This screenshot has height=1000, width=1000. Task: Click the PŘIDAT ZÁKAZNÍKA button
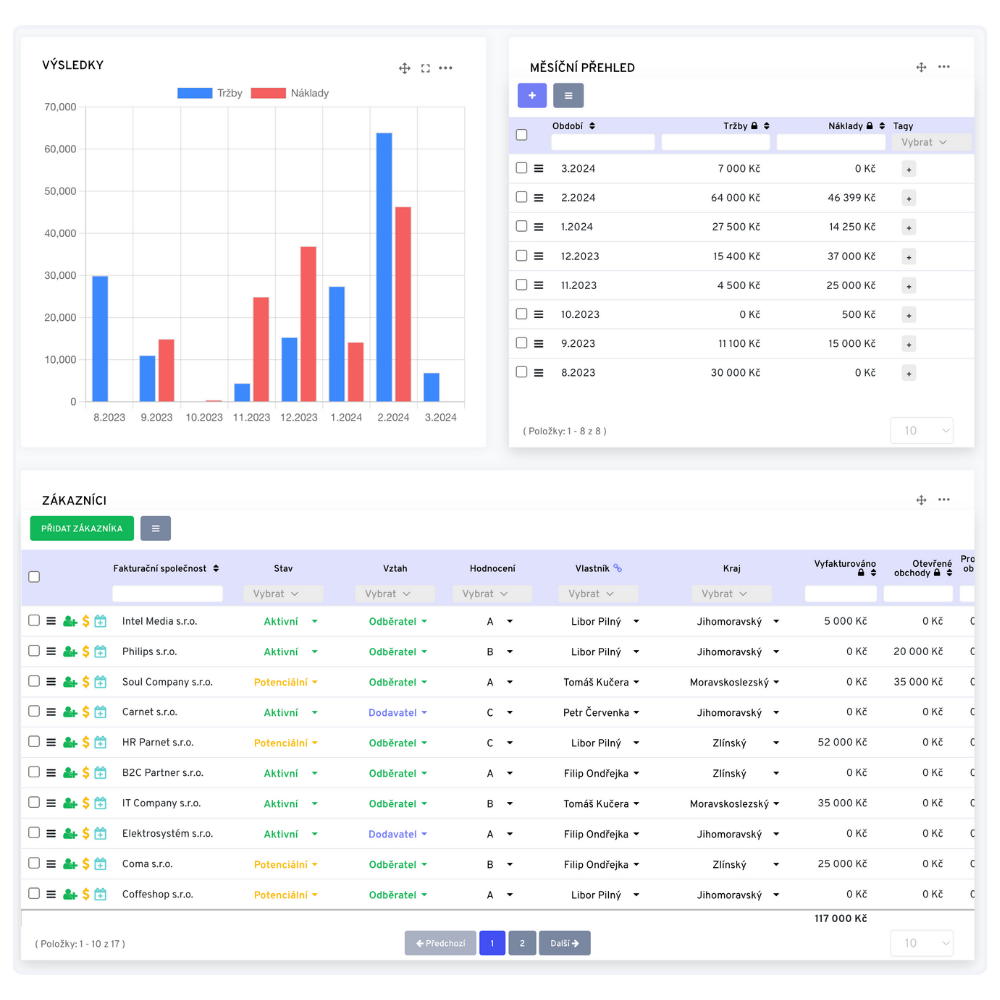click(x=81, y=528)
